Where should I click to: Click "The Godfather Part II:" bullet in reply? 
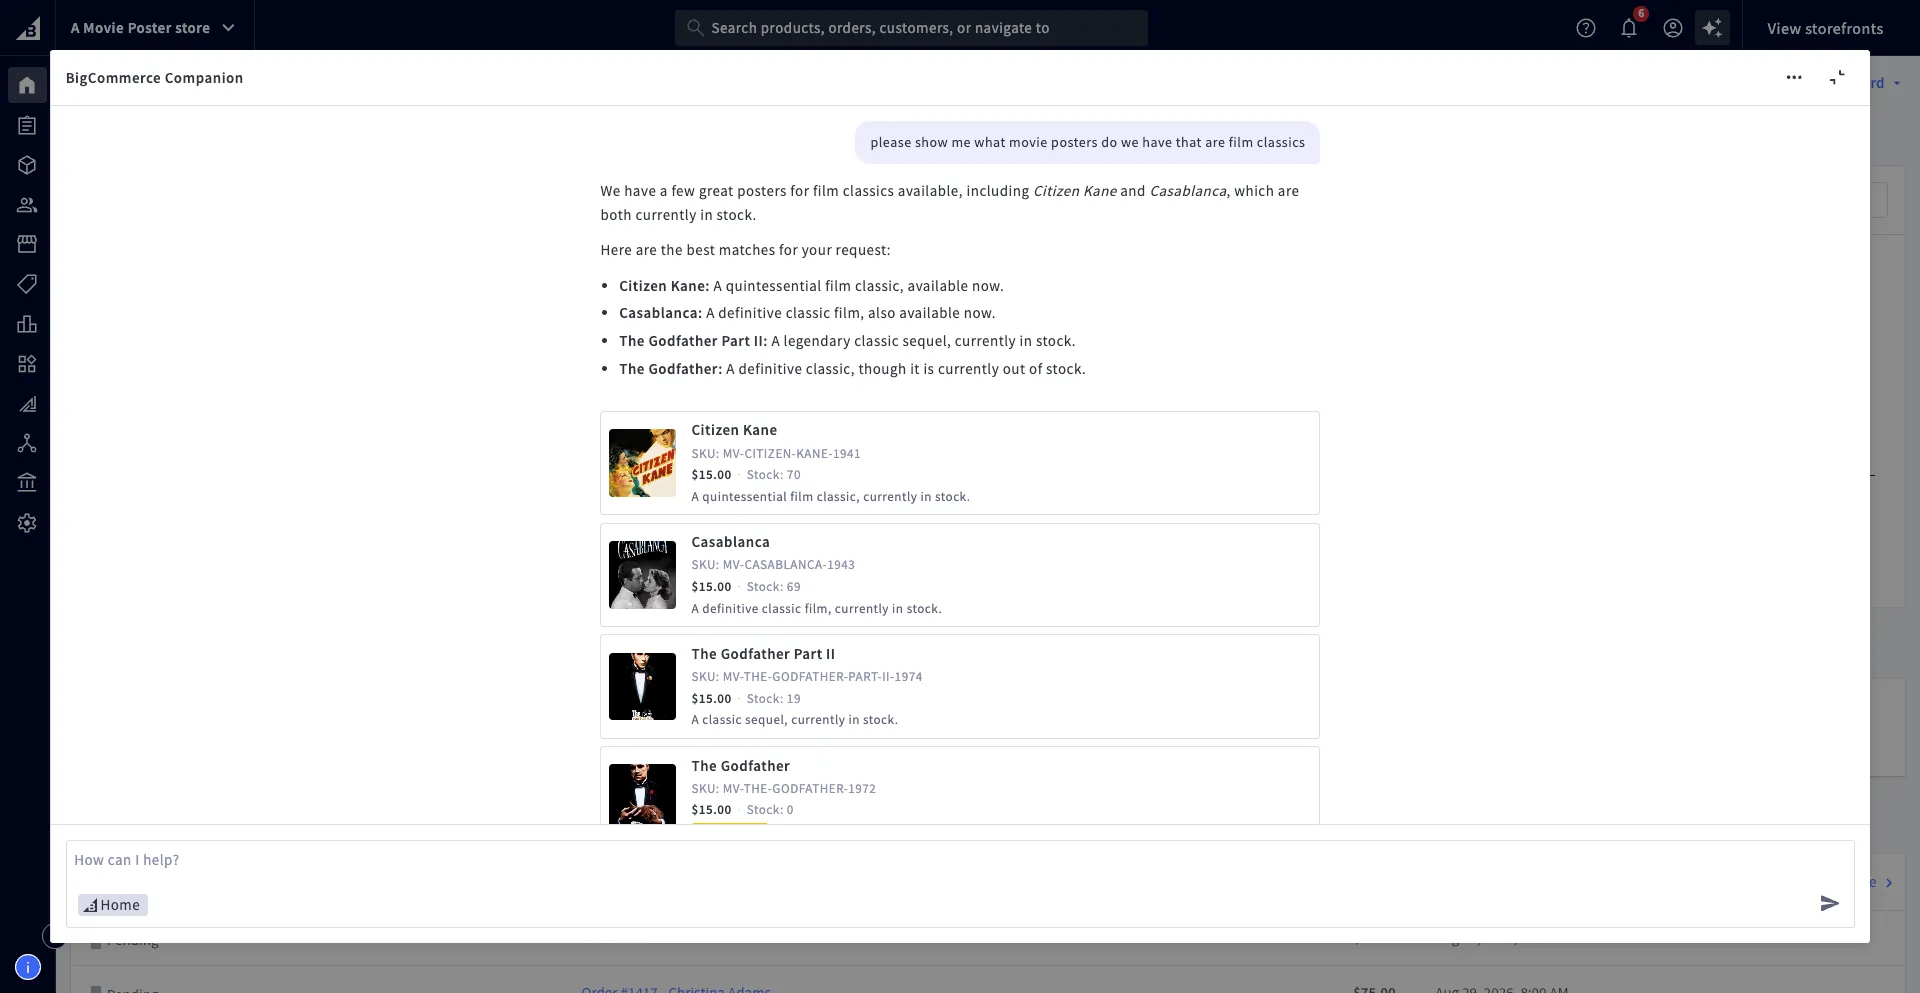tap(693, 341)
